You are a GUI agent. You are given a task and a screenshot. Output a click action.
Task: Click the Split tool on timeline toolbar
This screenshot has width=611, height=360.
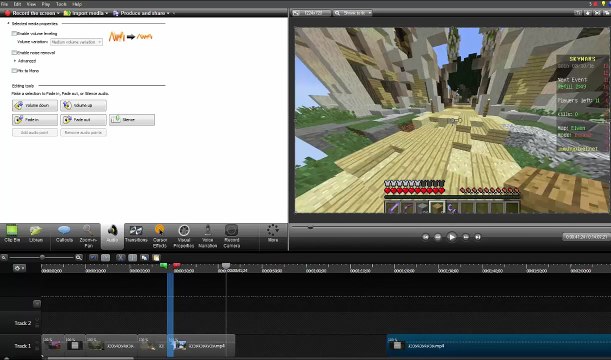pyautogui.click(x=132, y=258)
